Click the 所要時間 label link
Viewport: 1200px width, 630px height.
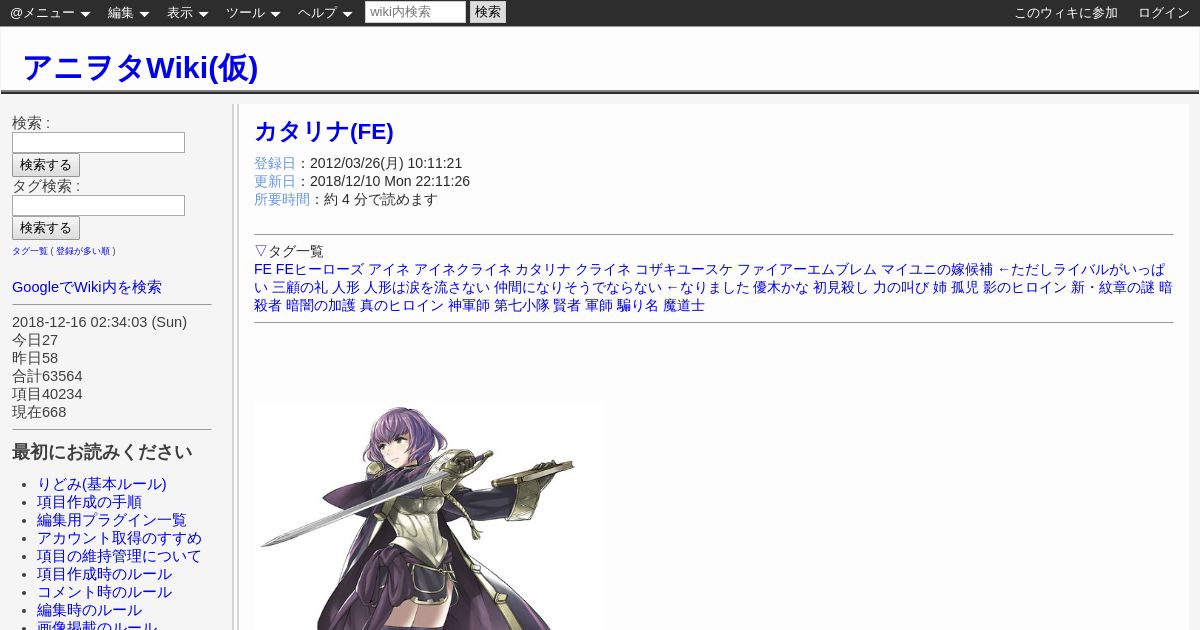click(282, 199)
